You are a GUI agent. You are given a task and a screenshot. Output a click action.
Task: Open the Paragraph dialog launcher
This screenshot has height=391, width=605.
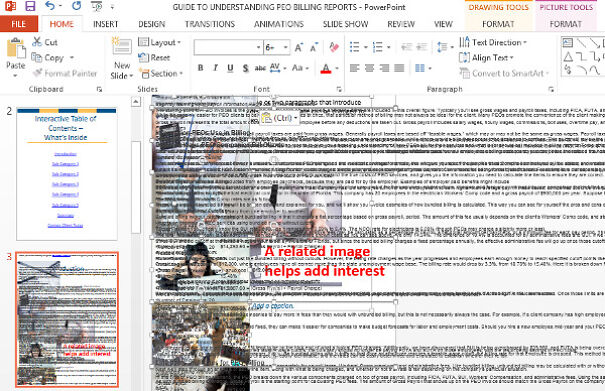tap(551, 89)
